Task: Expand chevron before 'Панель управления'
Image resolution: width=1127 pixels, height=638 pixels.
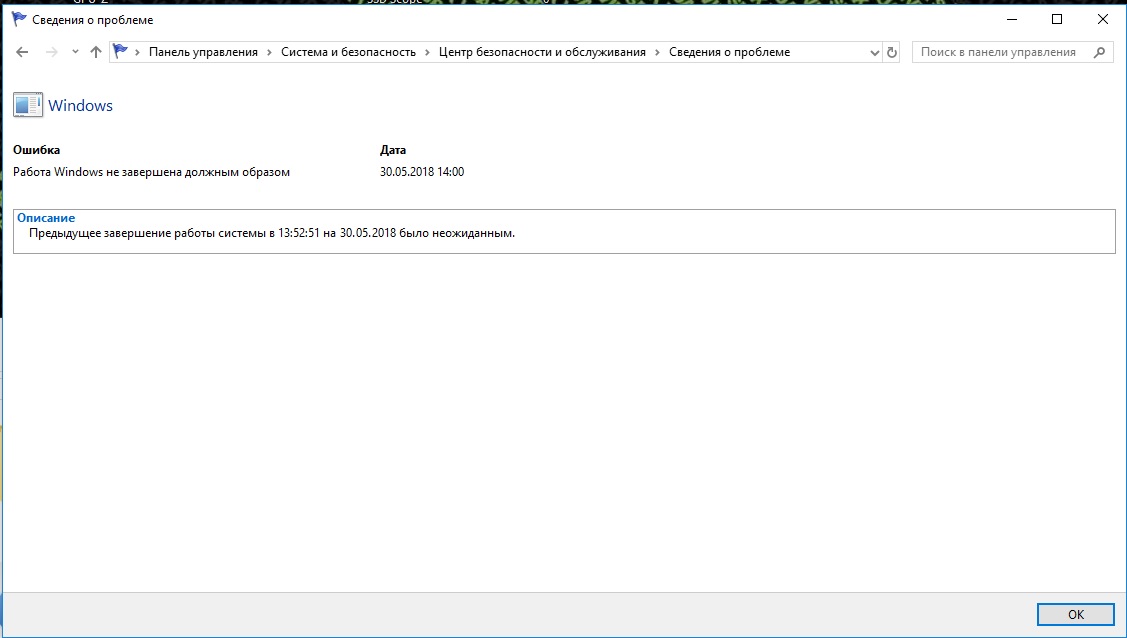Action: 137,52
